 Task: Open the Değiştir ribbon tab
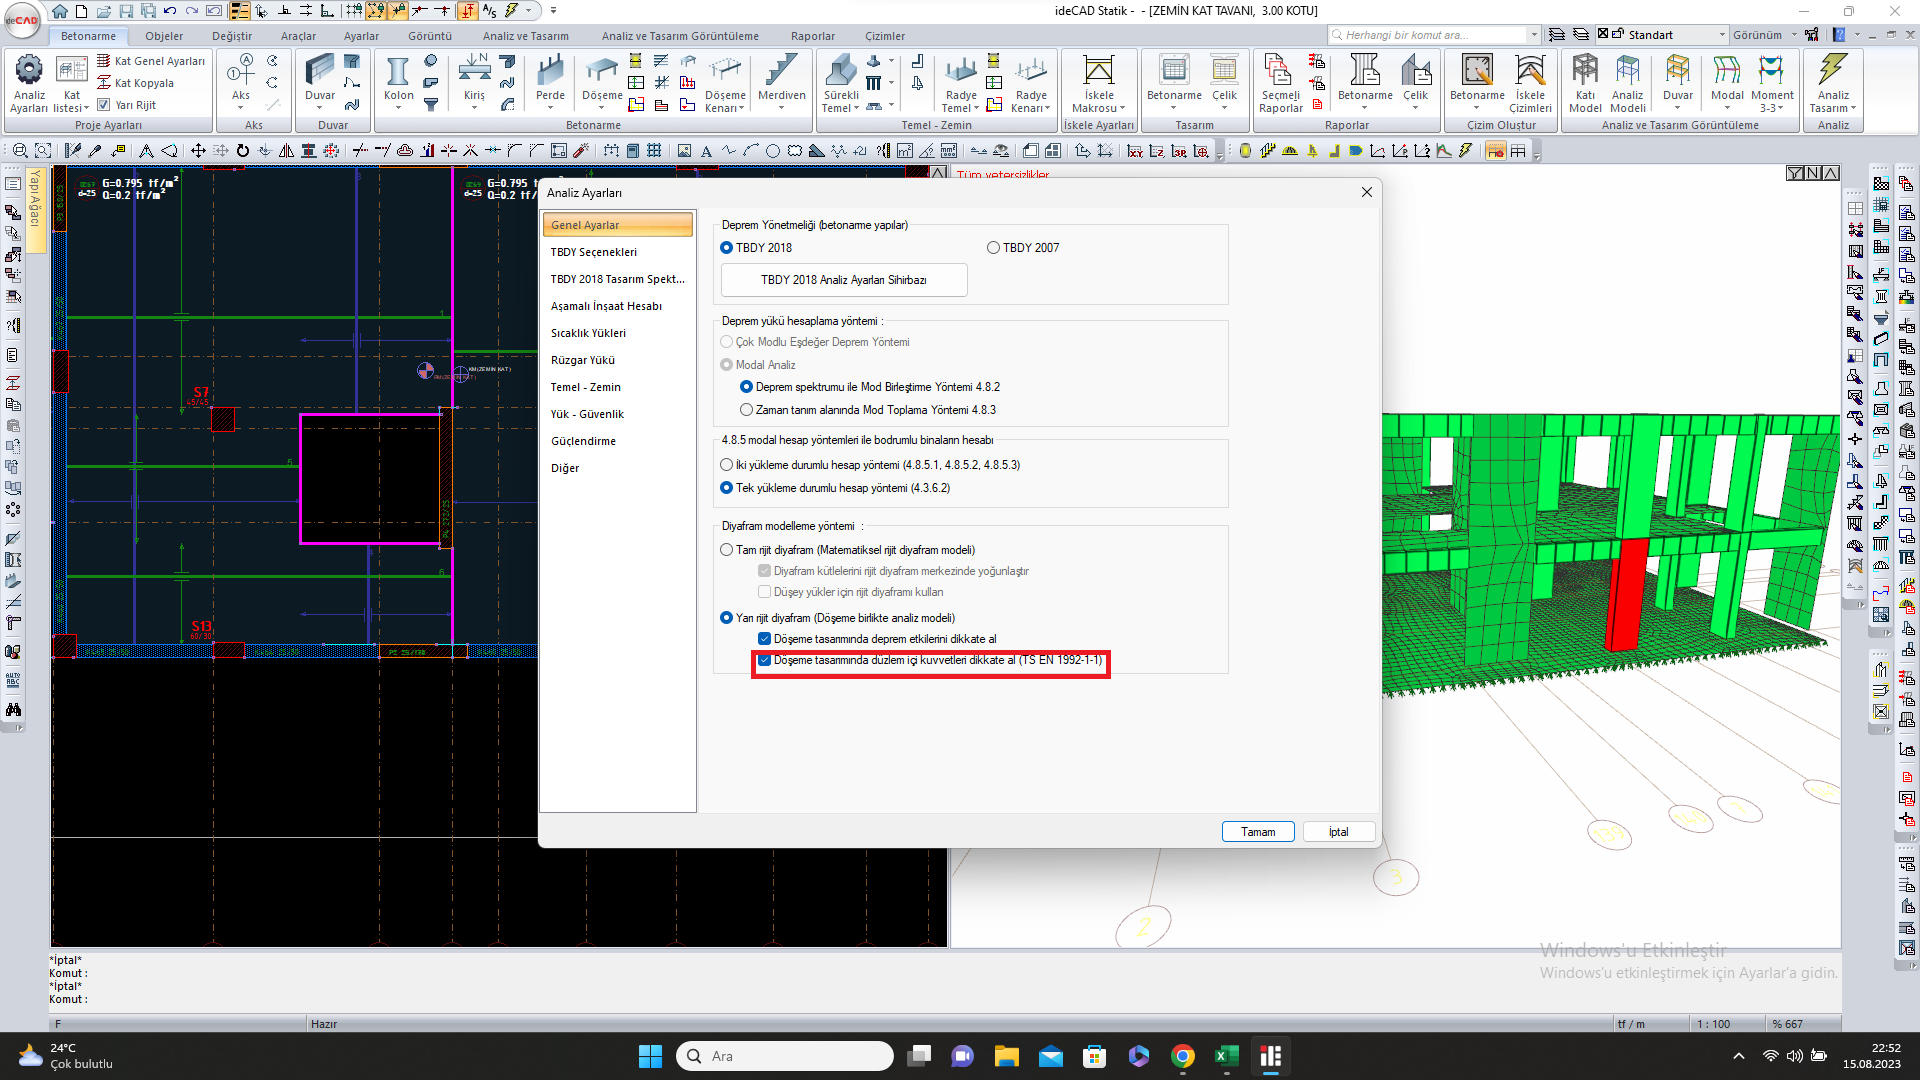click(232, 36)
